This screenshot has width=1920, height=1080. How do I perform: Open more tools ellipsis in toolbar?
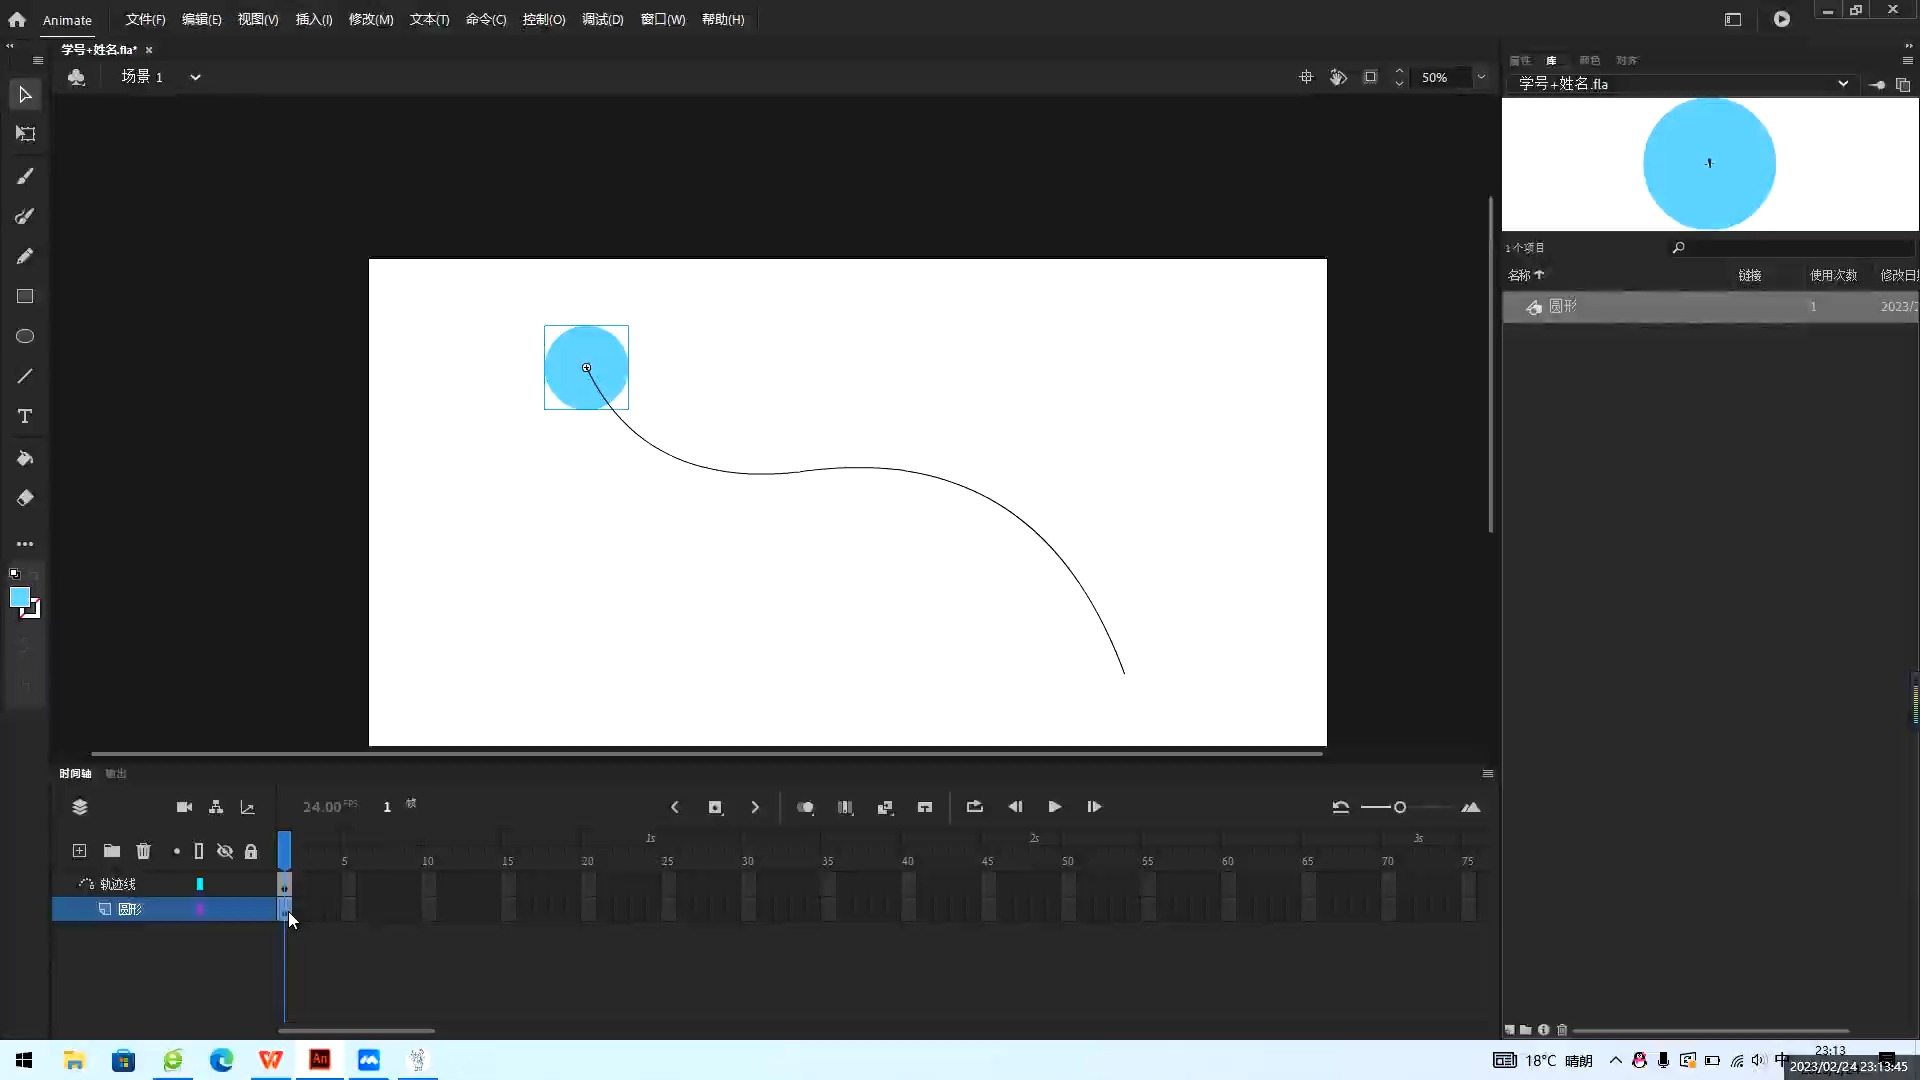click(x=25, y=544)
